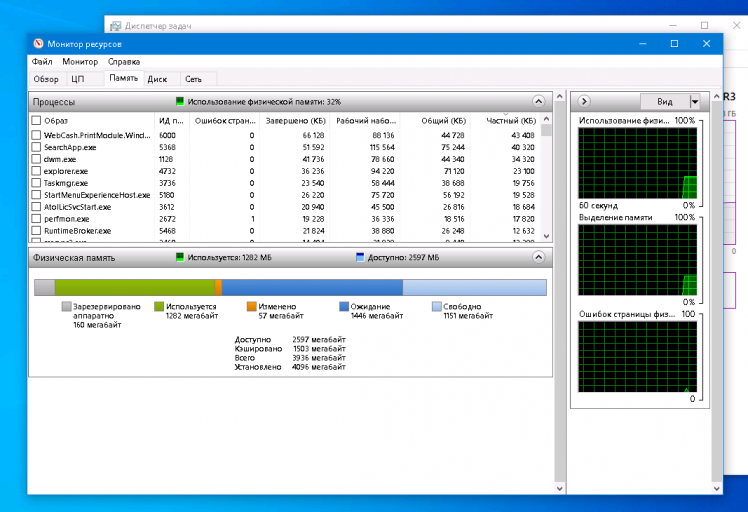748x512 pixels.
Task: Click the gray Зарезервировано аппаратно color swatch
Action: (66, 306)
